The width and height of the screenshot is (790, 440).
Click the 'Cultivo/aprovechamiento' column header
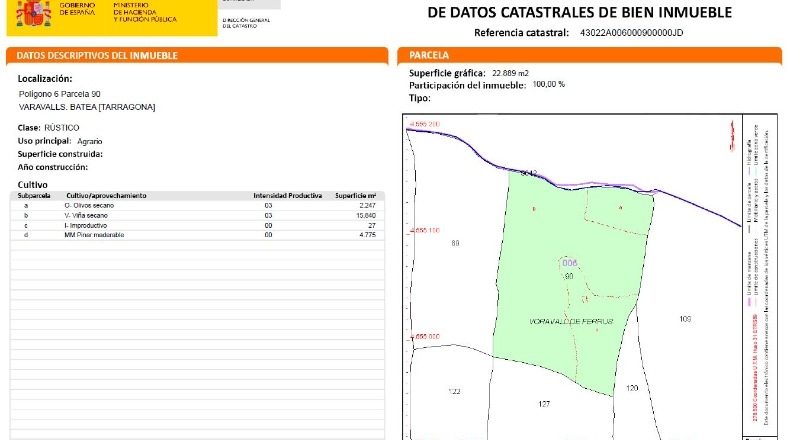click(106, 196)
